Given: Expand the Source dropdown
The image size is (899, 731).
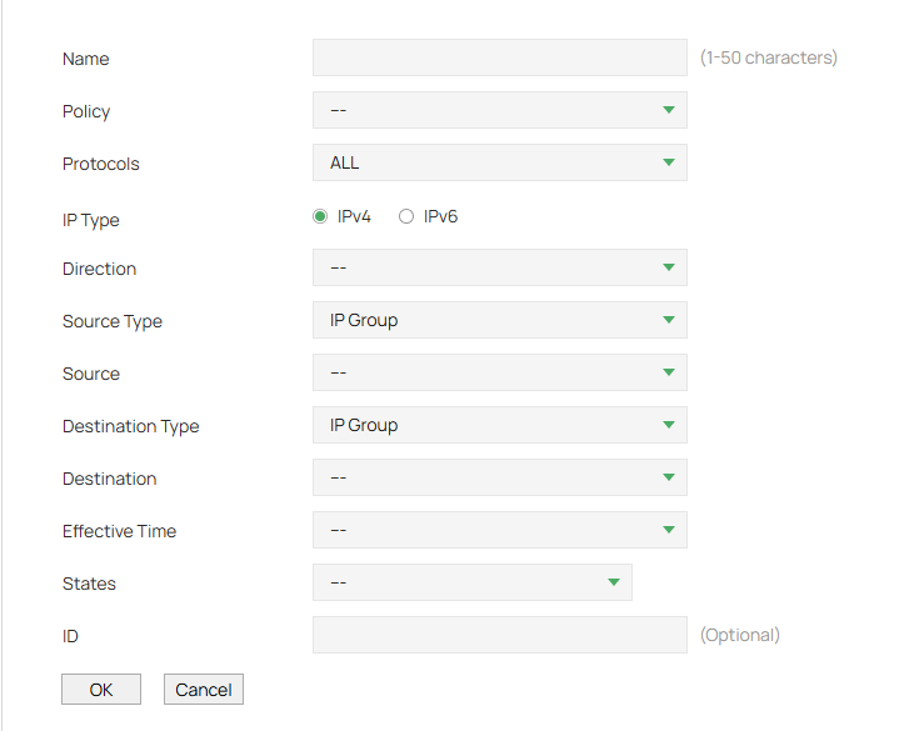Looking at the screenshot, I should pyautogui.click(x=499, y=372).
